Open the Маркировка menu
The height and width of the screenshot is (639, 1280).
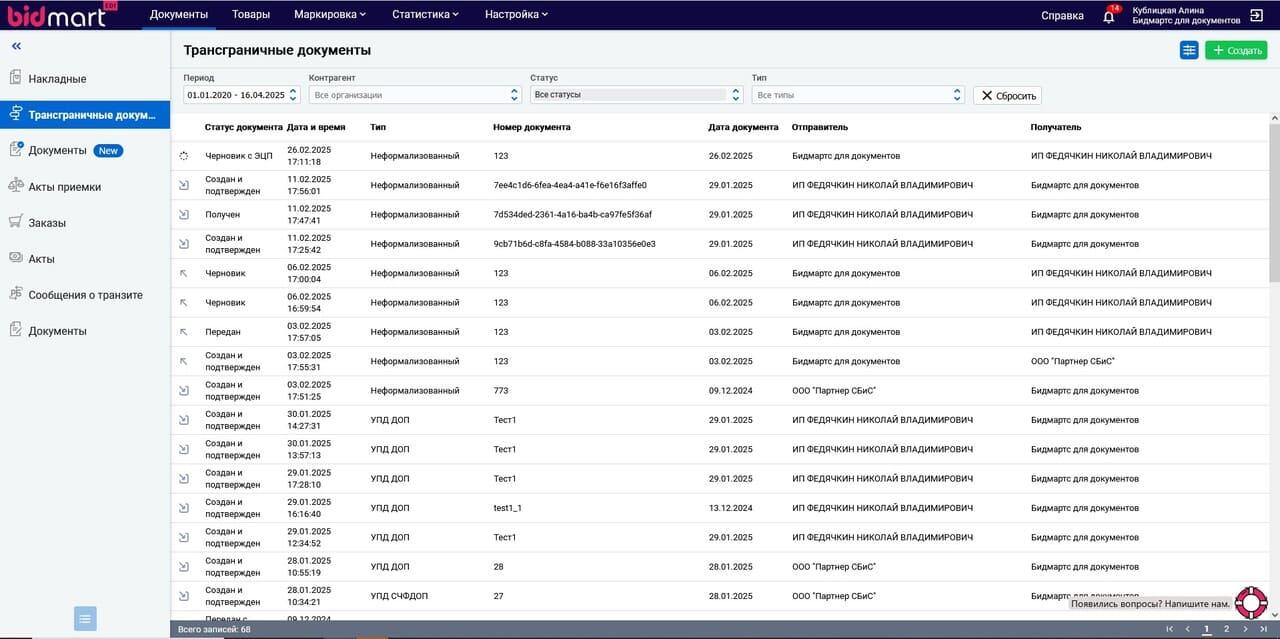(x=330, y=15)
